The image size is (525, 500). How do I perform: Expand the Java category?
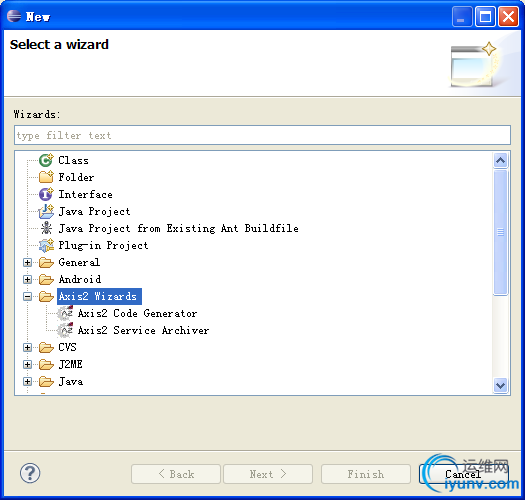[27, 381]
